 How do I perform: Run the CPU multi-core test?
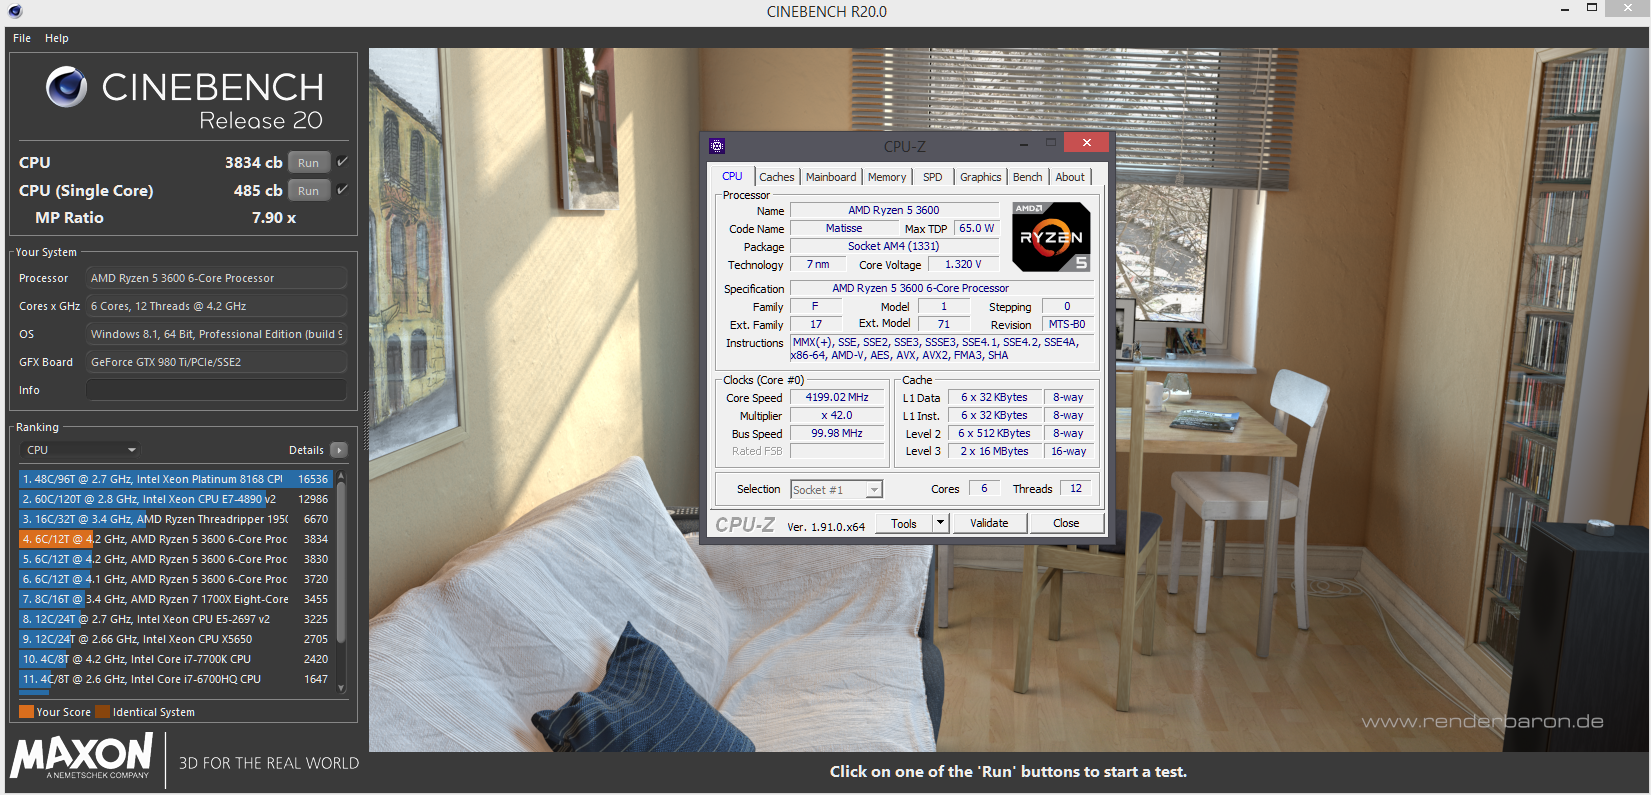(x=309, y=163)
